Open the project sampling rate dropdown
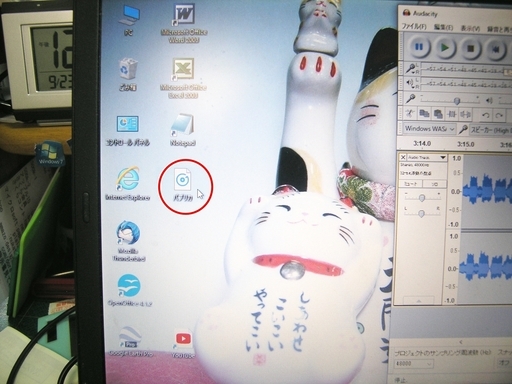Viewport: 512px width, 384px height. 414,363
